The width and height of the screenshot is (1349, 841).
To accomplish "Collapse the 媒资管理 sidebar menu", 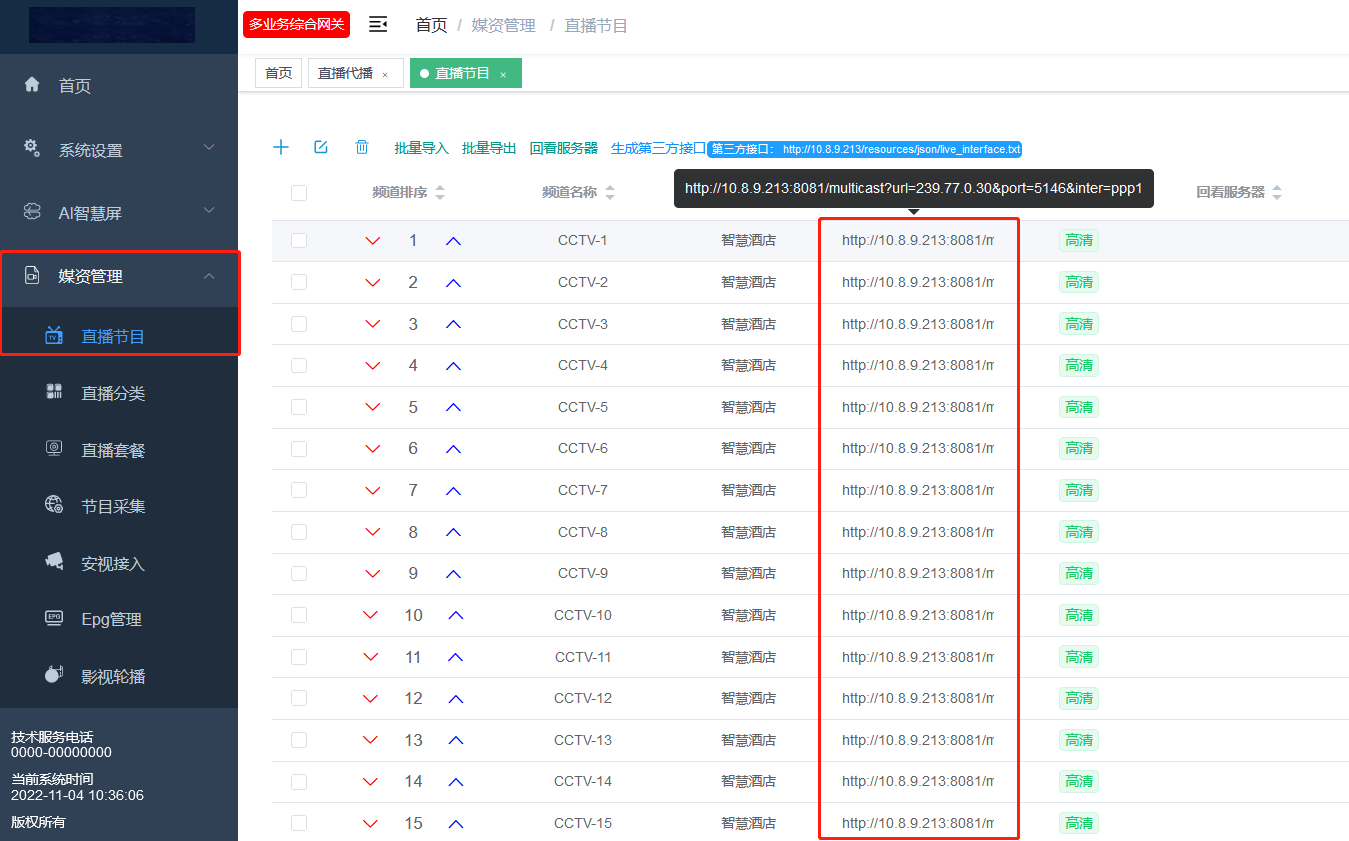I will pos(119,276).
